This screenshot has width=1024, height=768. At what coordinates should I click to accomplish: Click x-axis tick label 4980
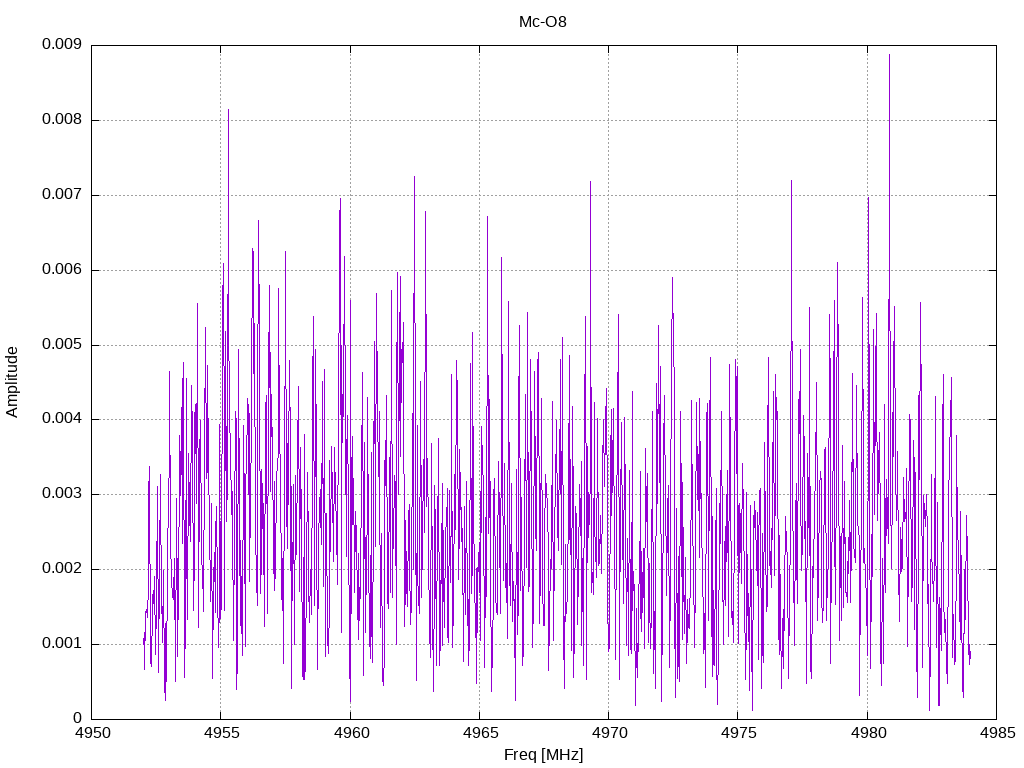[x=868, y=733]
